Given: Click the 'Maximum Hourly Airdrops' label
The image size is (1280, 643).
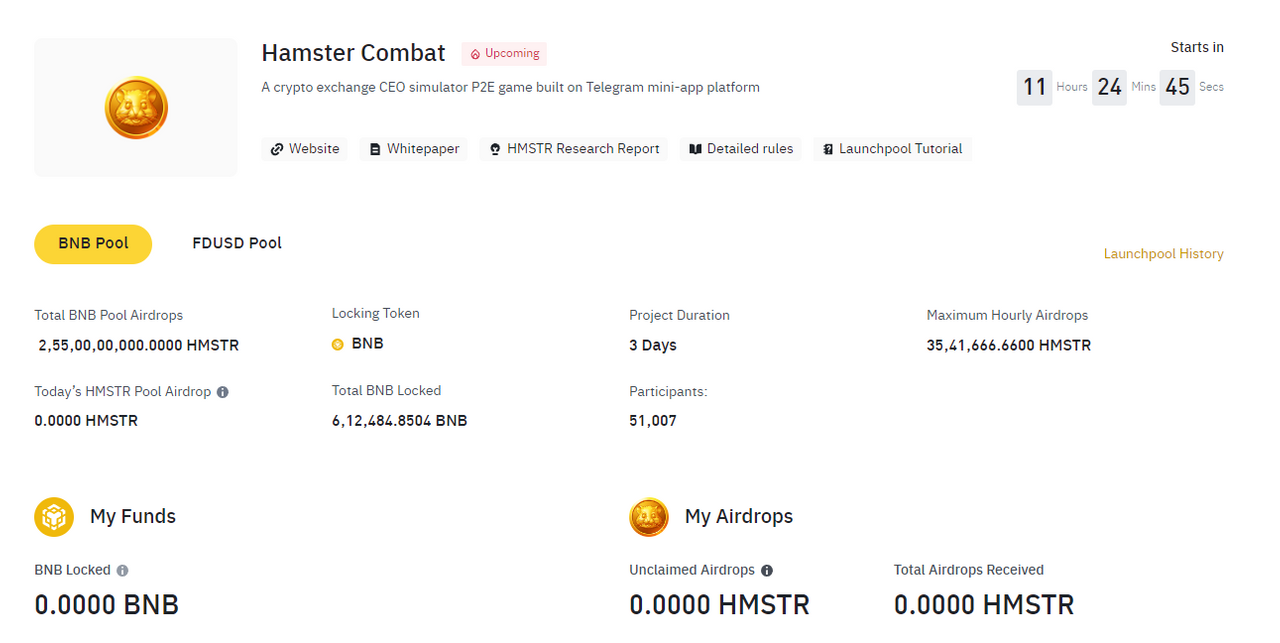Looking at the screenshot, I should pyautogui.click(x=1007, y=315).
